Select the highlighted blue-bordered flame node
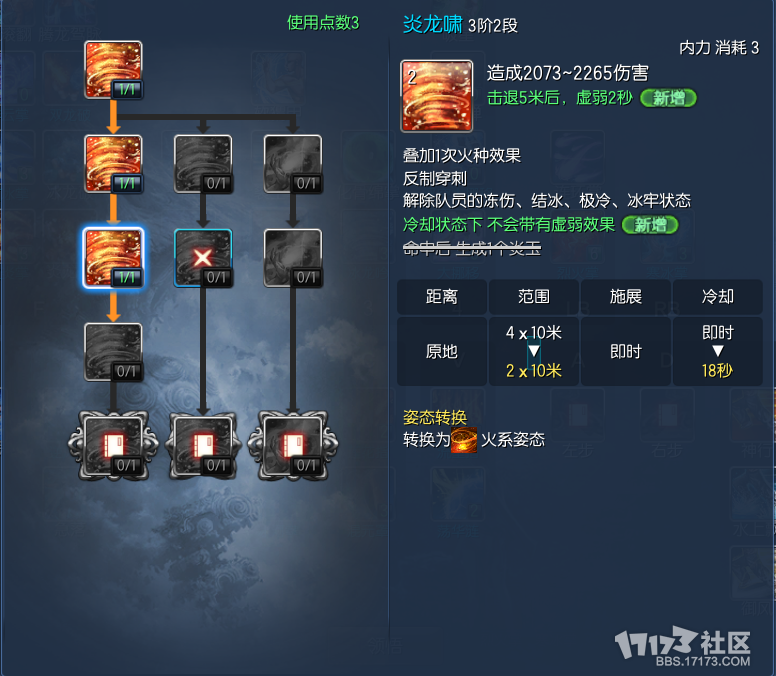This screenshot has height=676, width=776. [113, 258]
